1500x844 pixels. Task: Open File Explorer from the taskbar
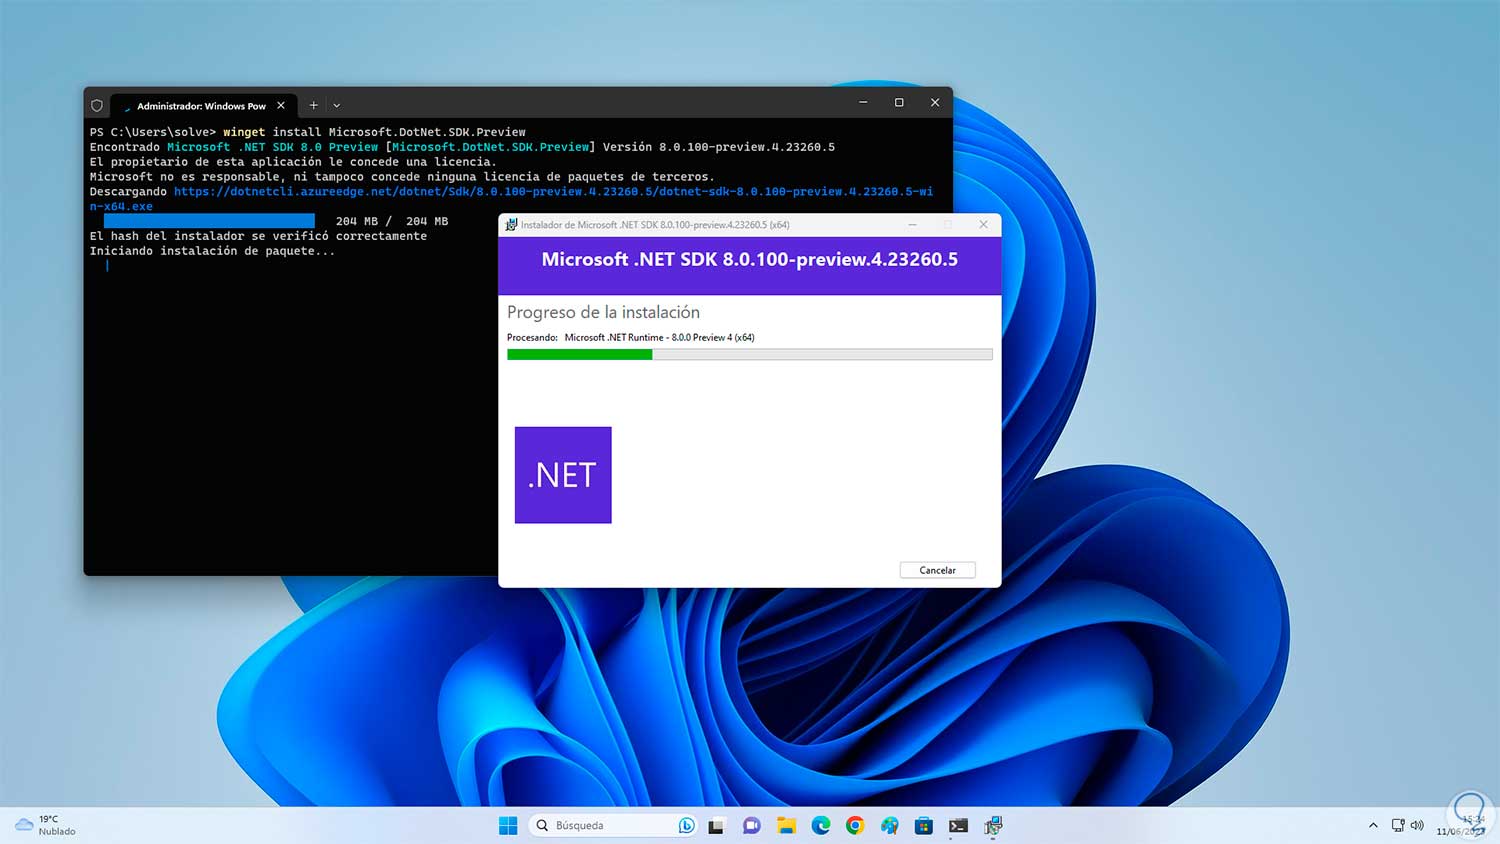(x=787, y=825)
